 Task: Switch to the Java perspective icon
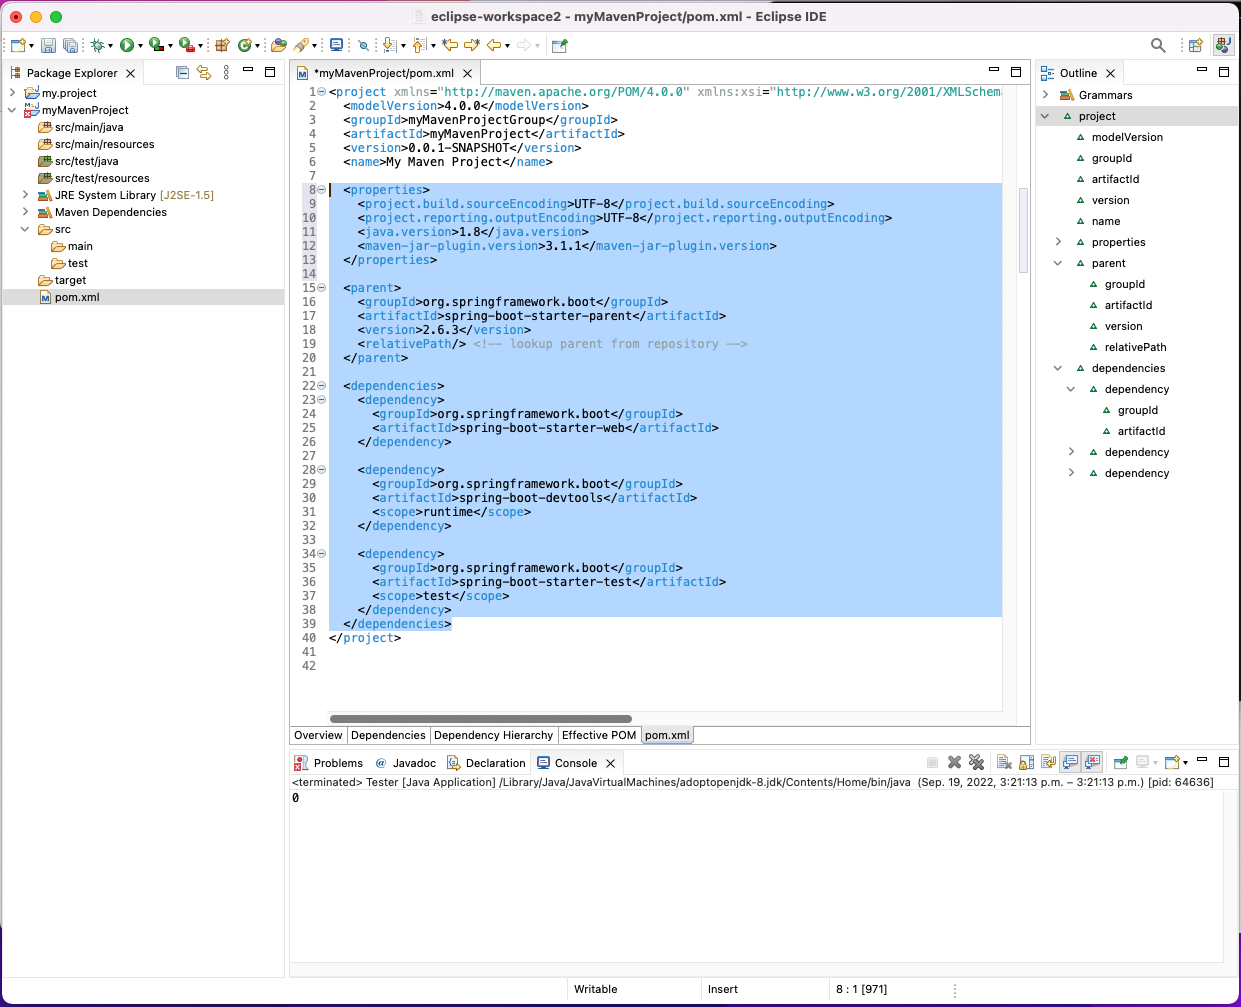1222,45
